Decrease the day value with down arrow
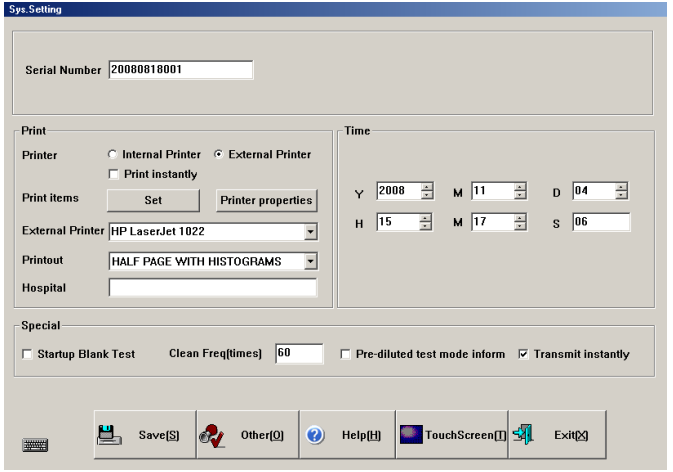Image resolution: width=673 pixels, height=472 pixels. 621,195
